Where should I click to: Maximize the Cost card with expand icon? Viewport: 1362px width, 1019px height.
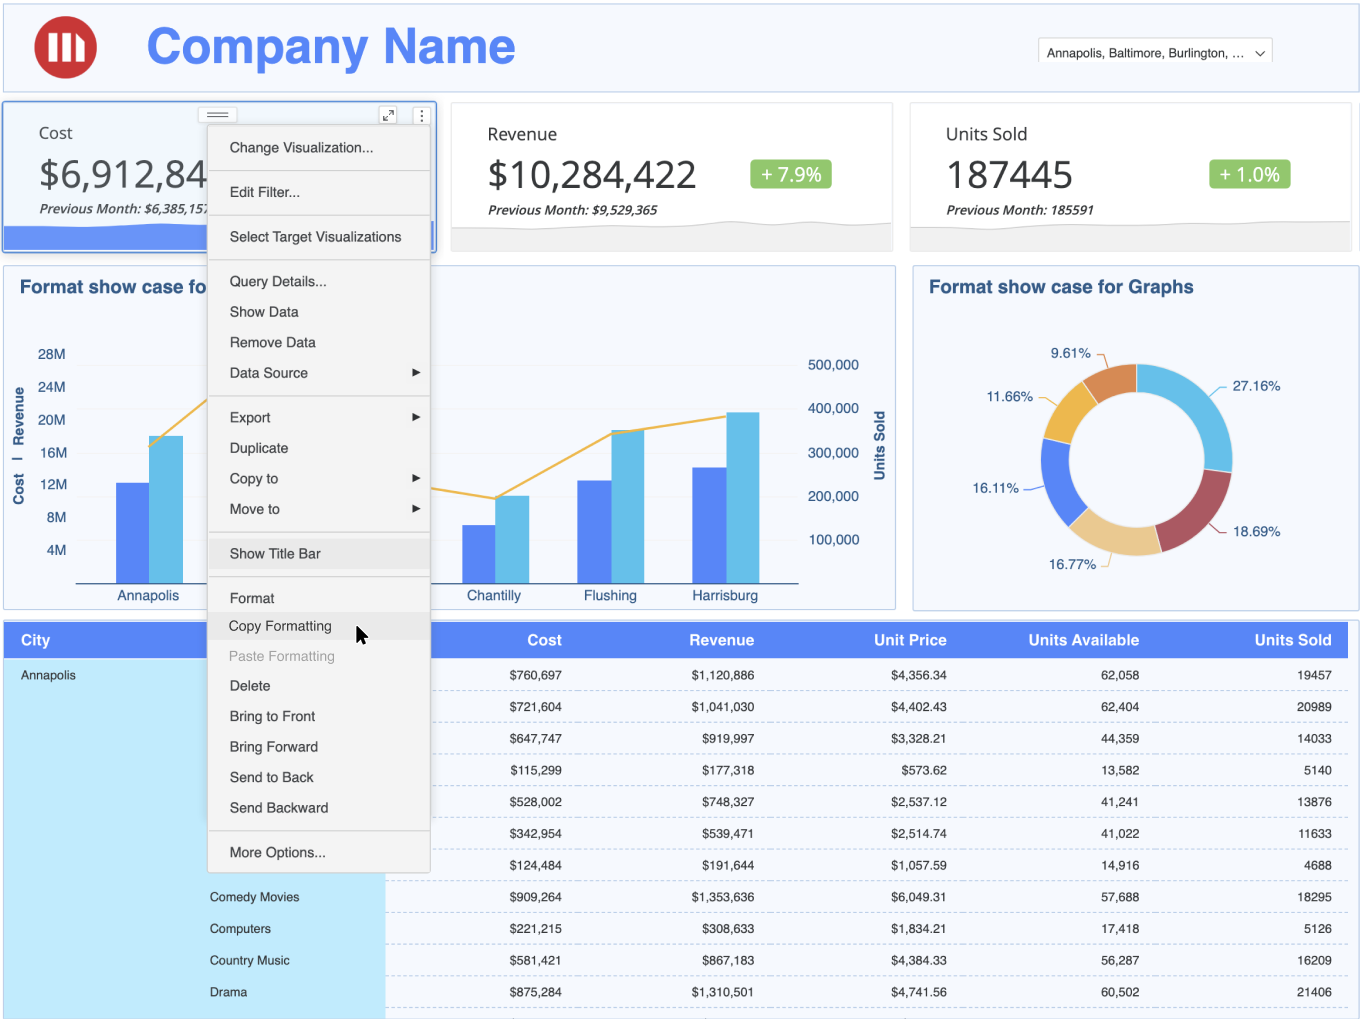(x=388, y=115)
